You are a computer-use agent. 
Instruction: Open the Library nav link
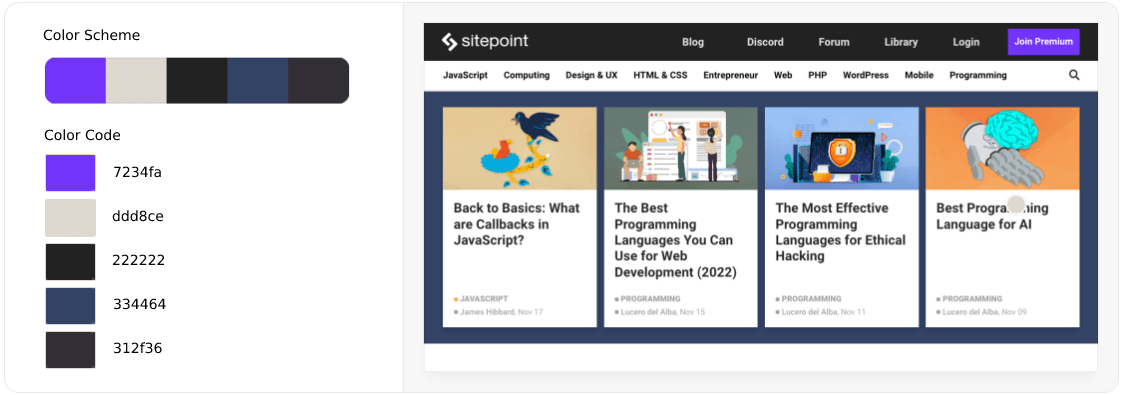(x=901, y=42)
